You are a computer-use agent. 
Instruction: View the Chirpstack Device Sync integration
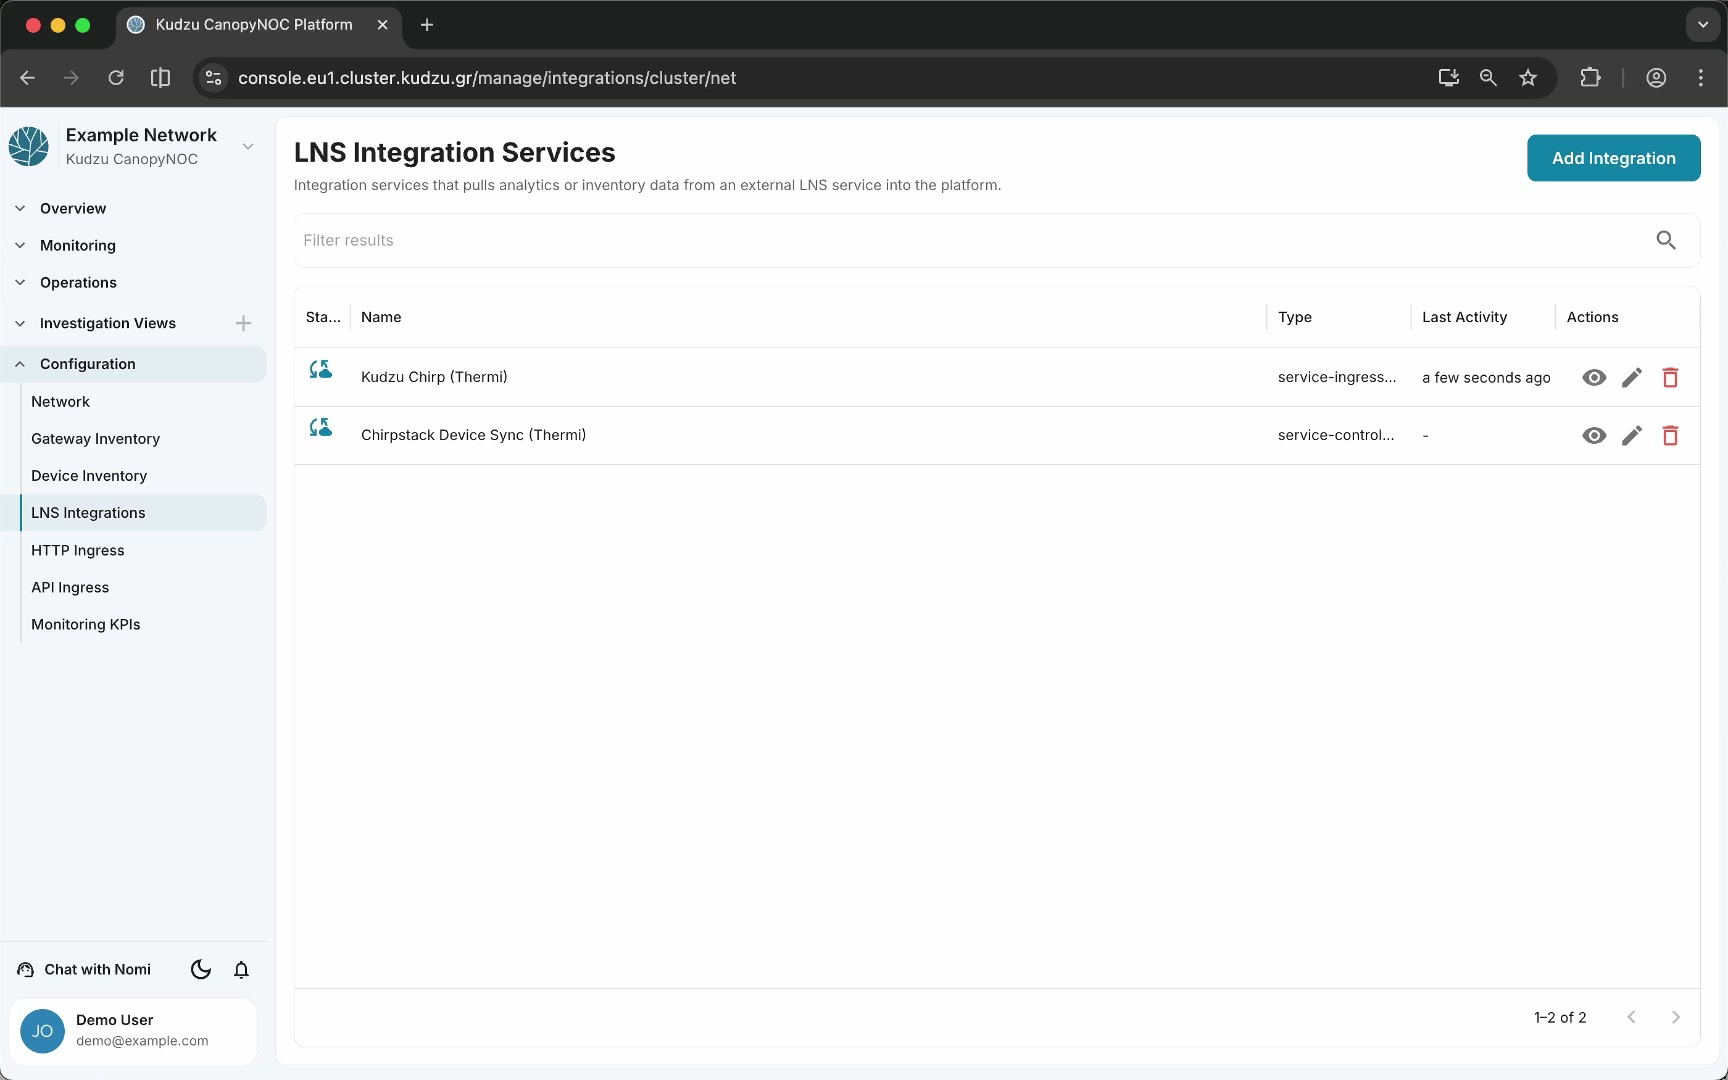point(1594,435)
